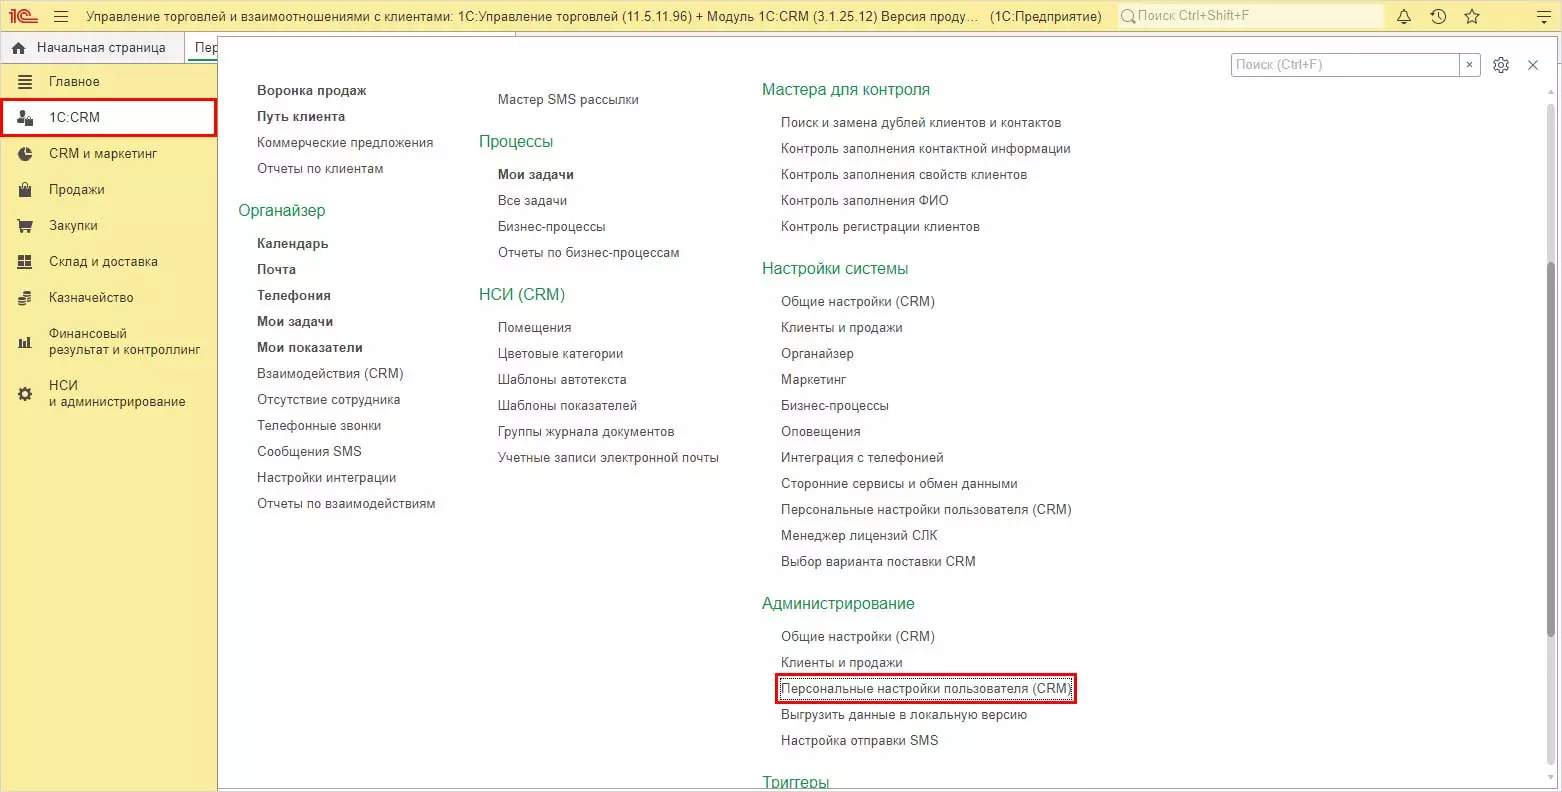Open the Склад и доставка icon
Image resolution: width=1562 pixels, height=792 pixels.
[25, 262]
